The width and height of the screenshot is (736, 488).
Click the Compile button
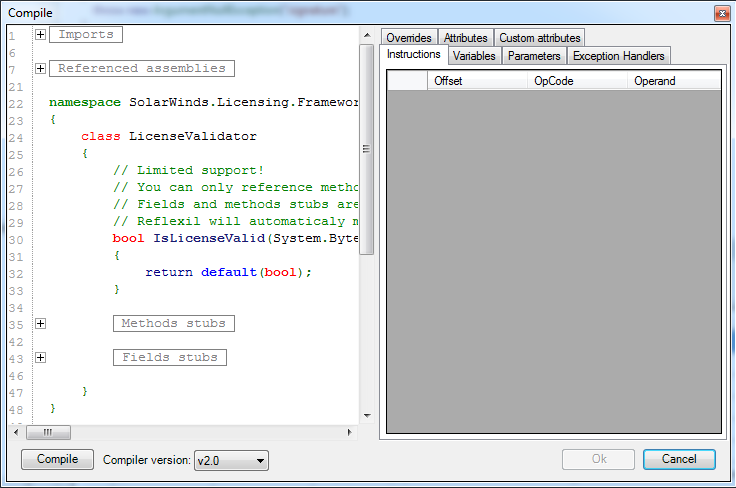click(x=57, y=459)
